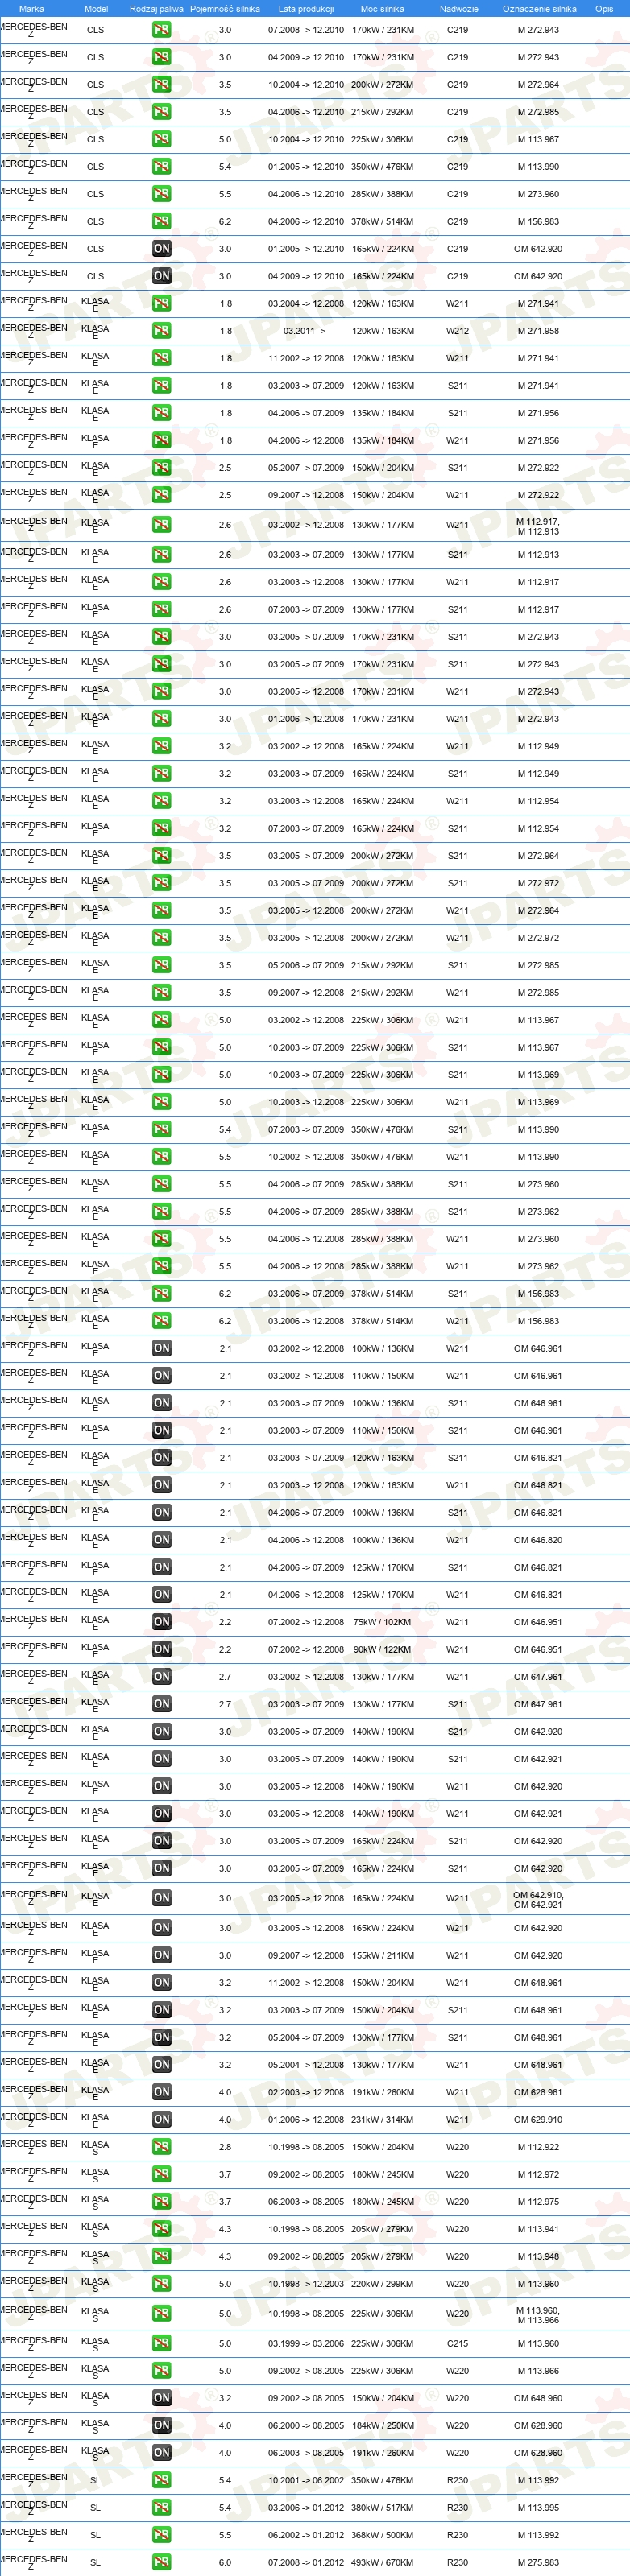Click petrol icon in M 112.917, M 112.913 row
Screen dimensions: 630x2576
click(x=161, y=525)
